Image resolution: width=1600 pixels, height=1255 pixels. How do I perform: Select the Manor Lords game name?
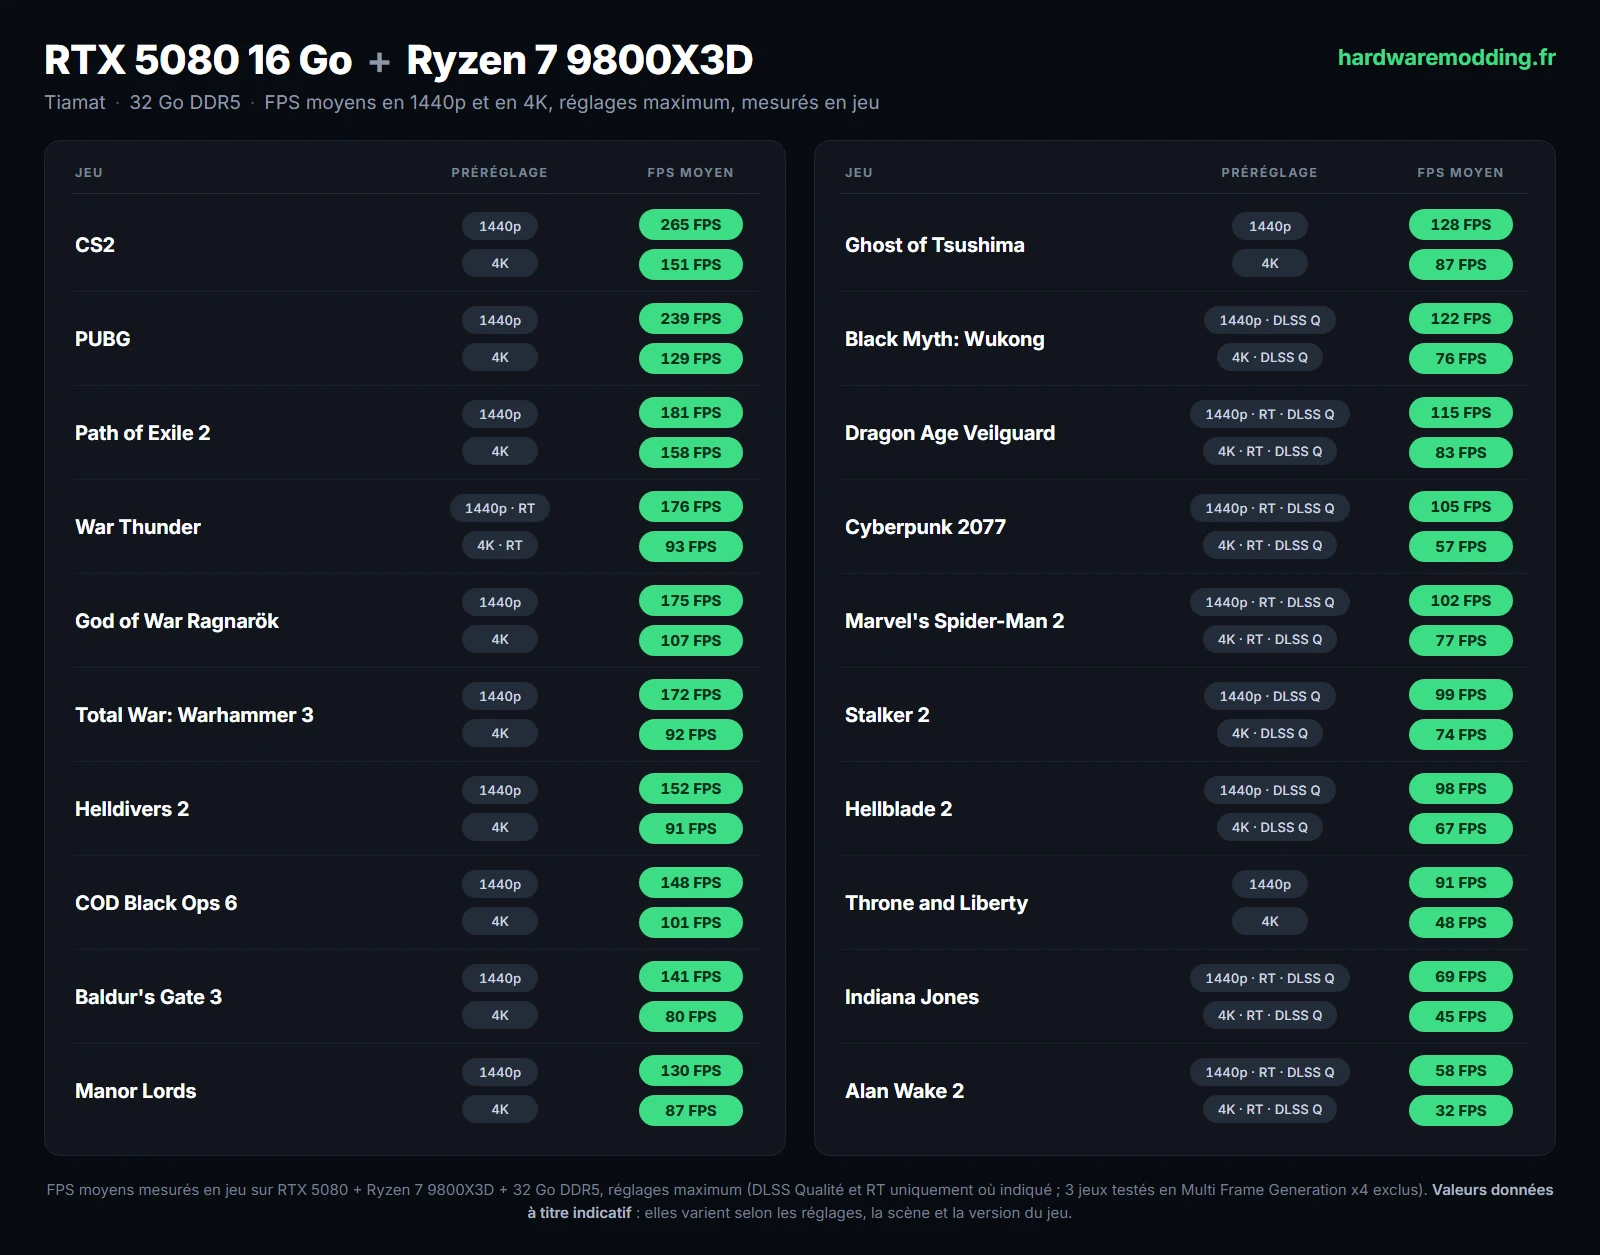[136, 1091]
